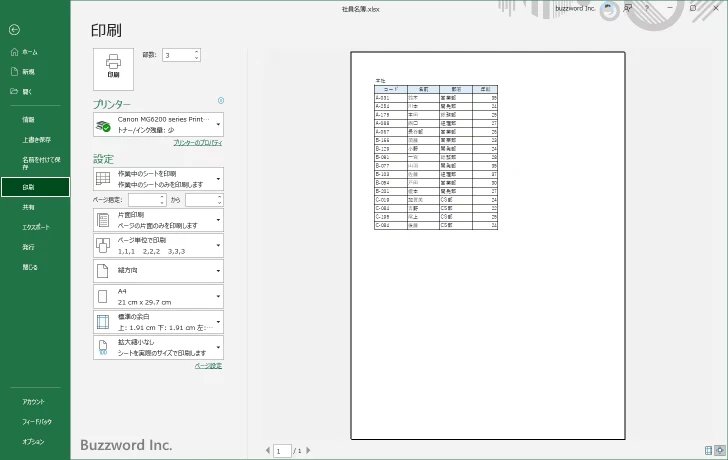Open the A4 paper size dropdown

click(x=158, y=297)
